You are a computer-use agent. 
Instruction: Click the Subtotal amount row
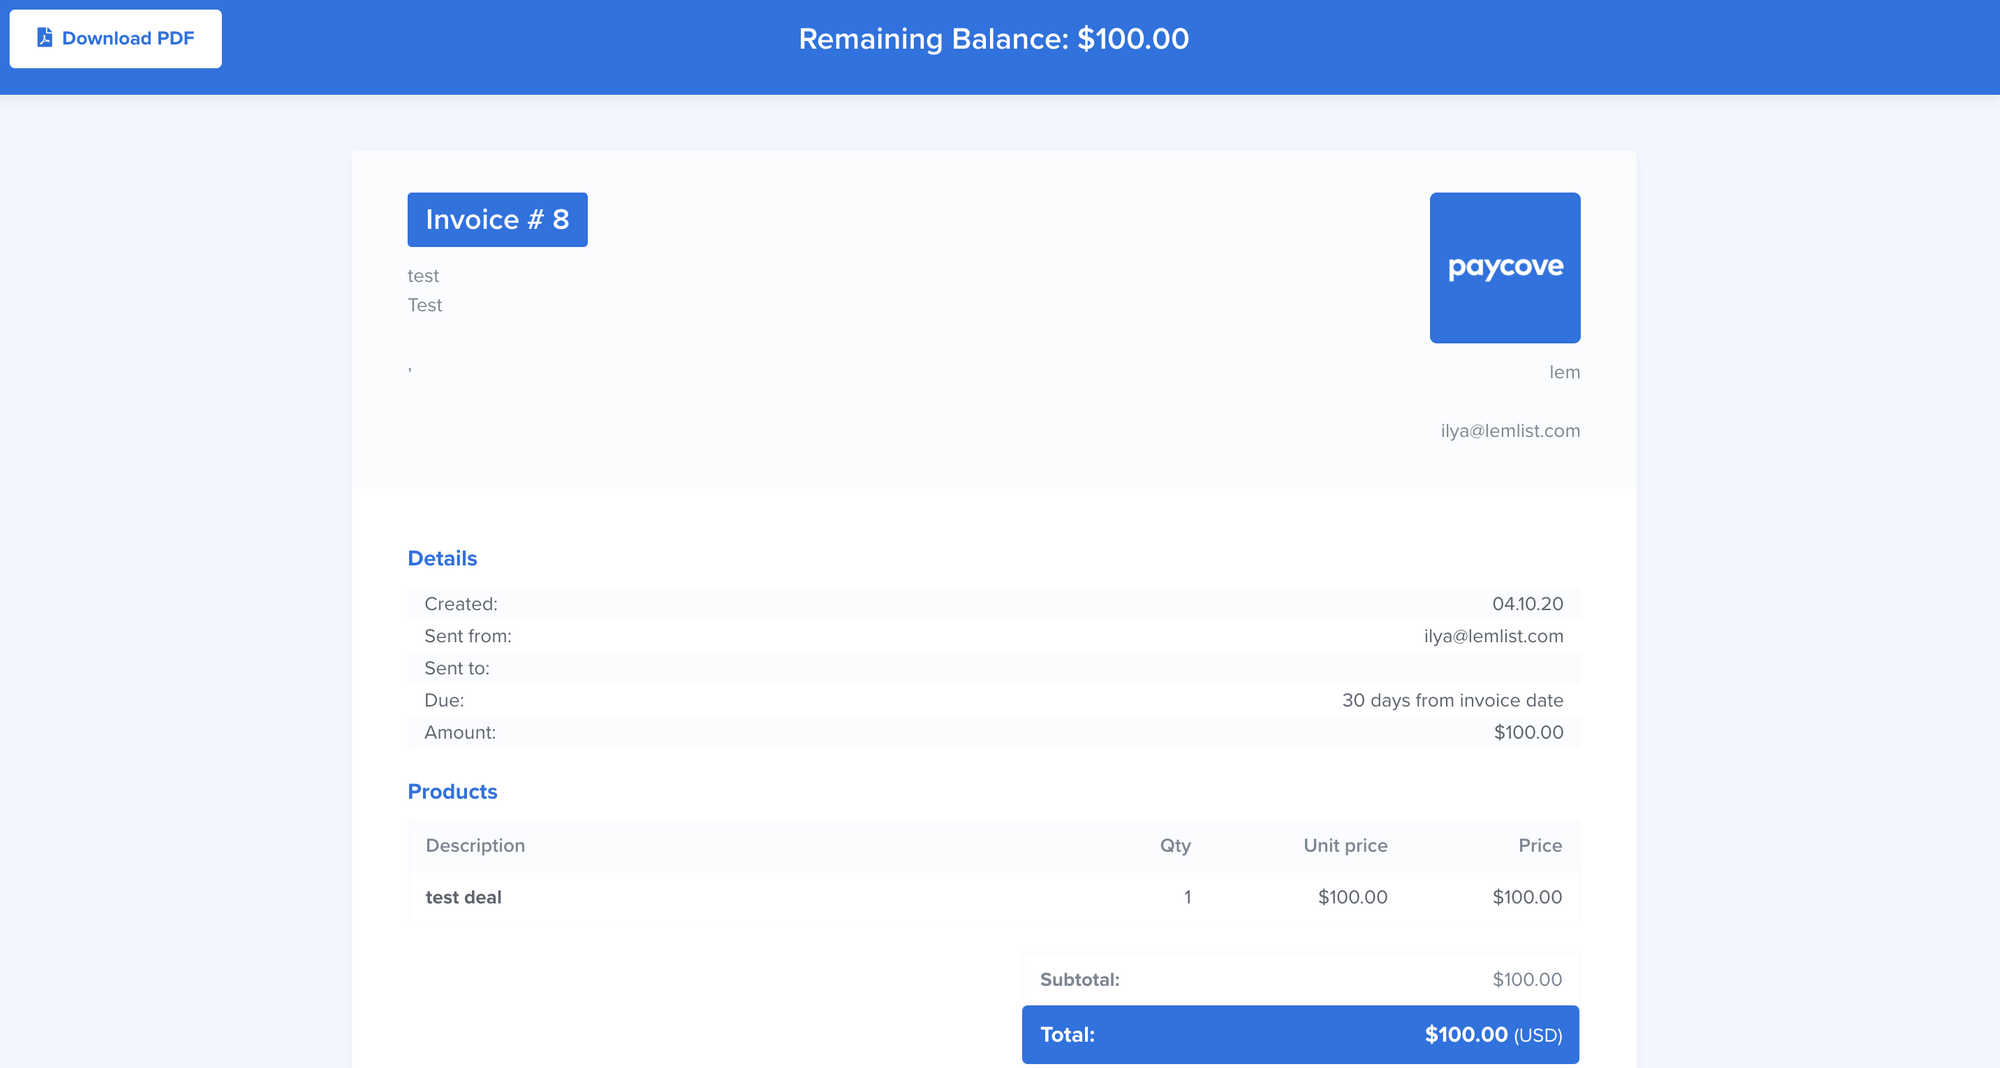(x=1299, y=979)
